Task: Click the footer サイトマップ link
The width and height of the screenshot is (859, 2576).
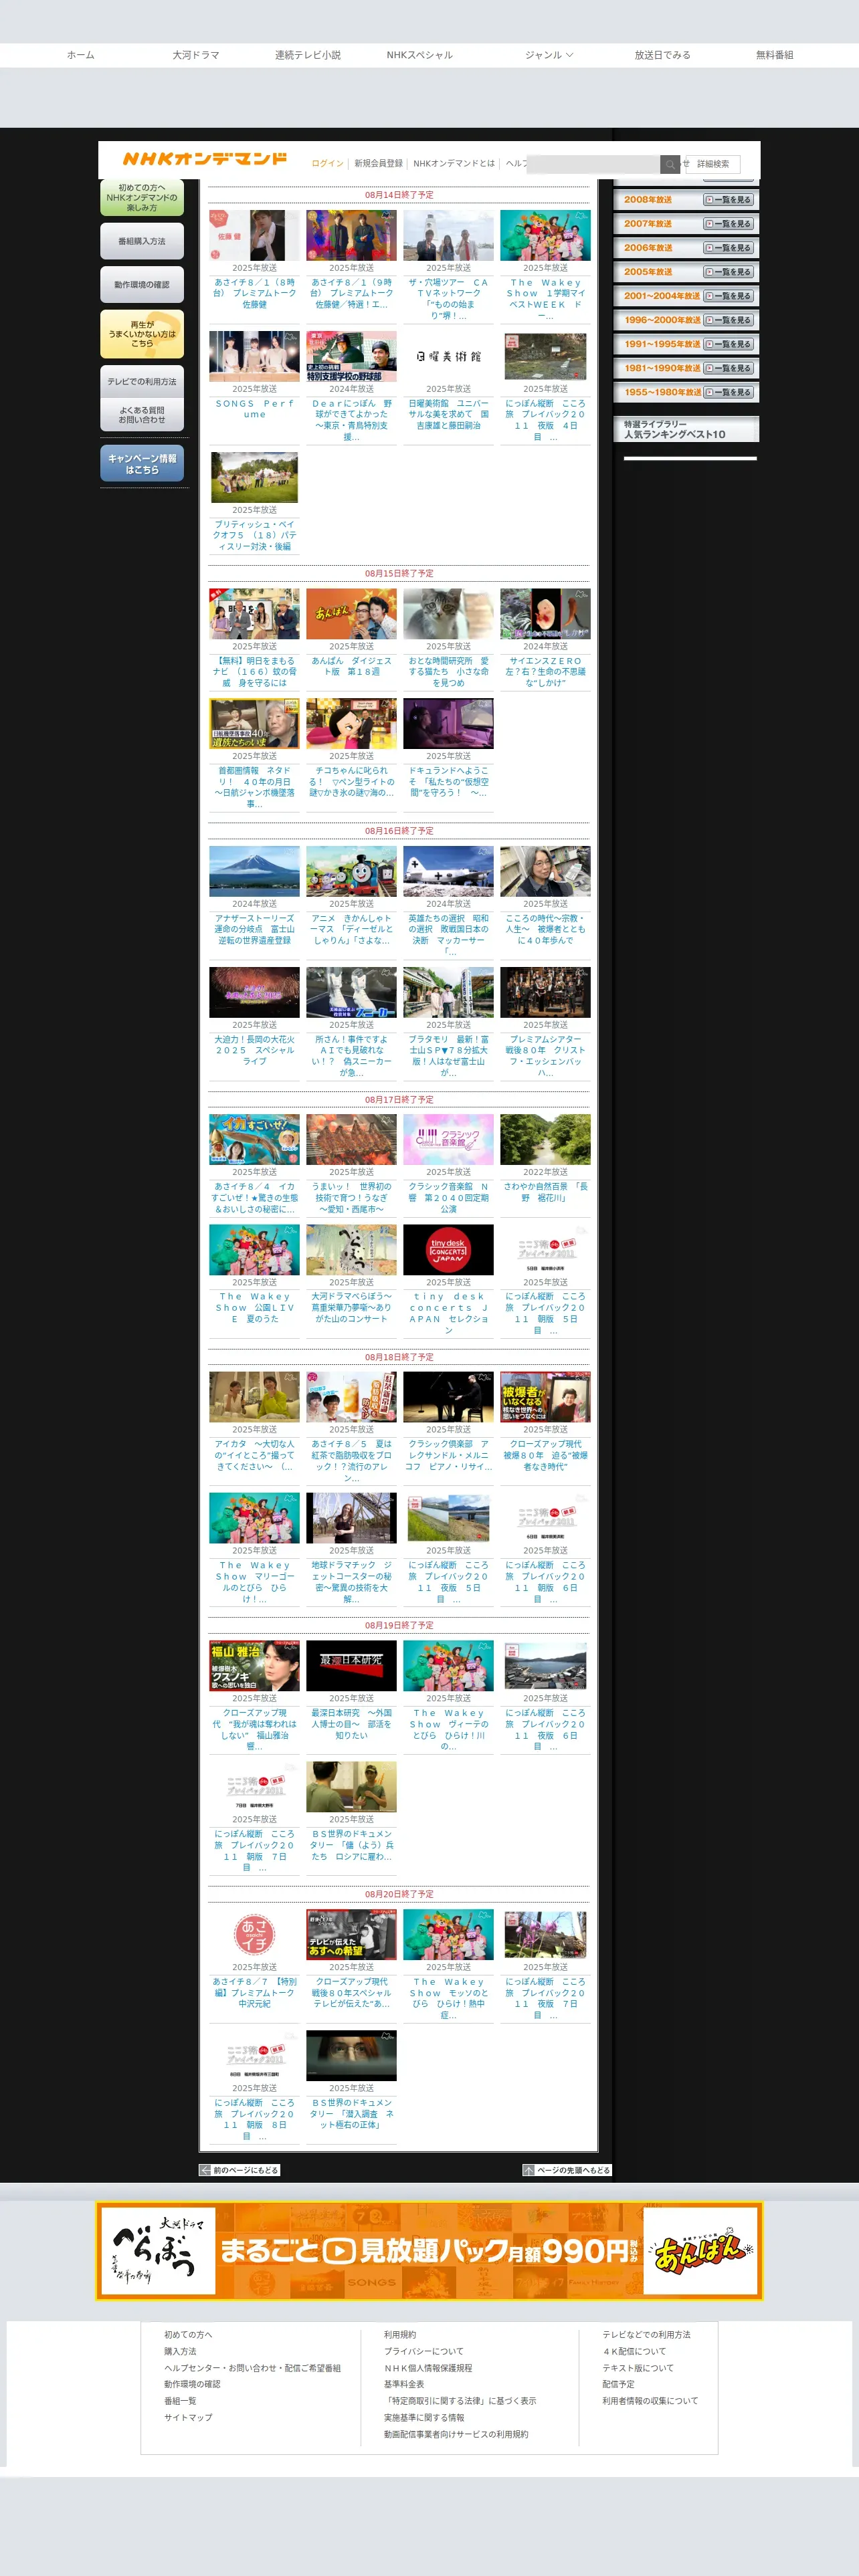Action: coord(188,2417)
